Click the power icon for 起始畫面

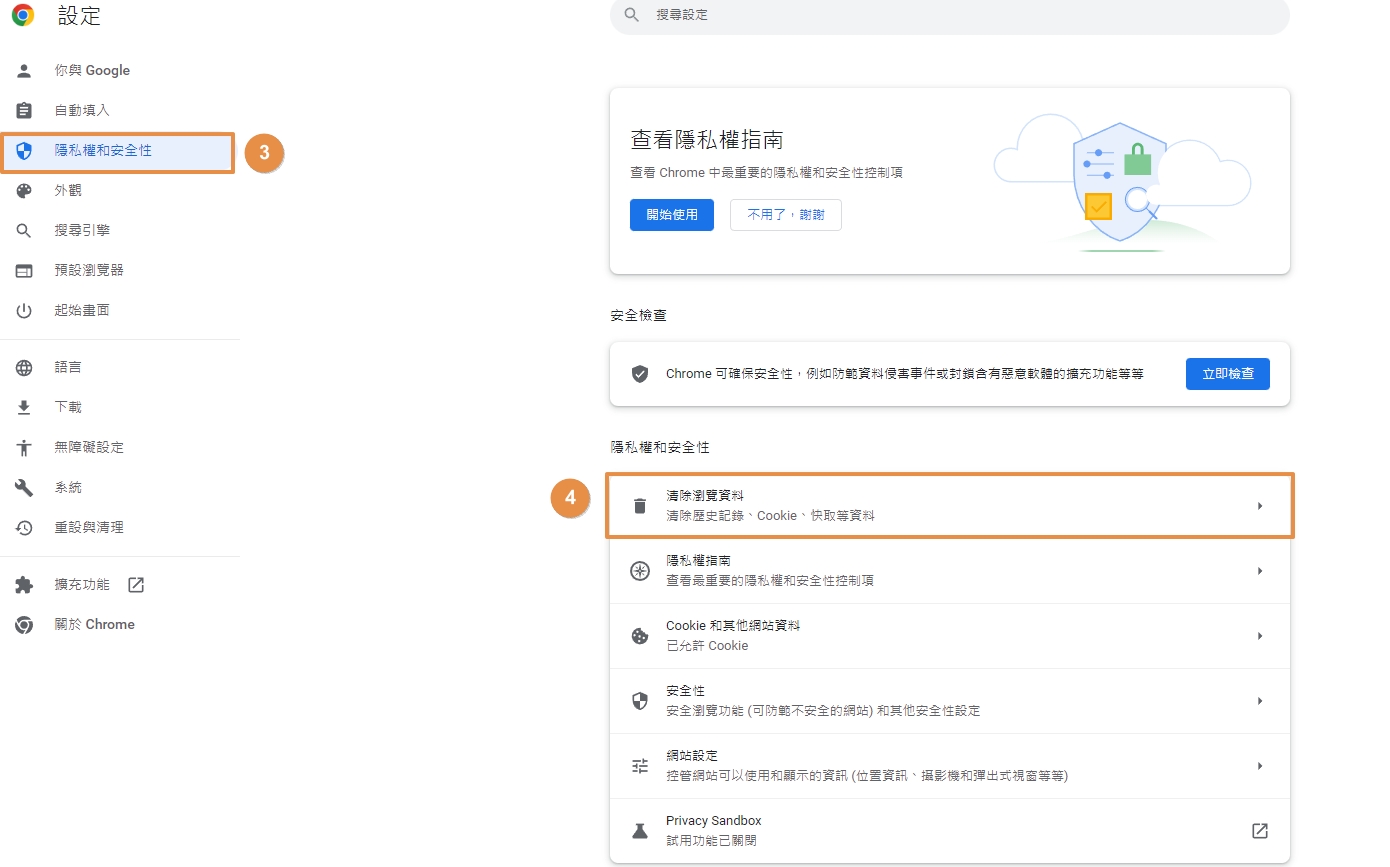point(24,311)
